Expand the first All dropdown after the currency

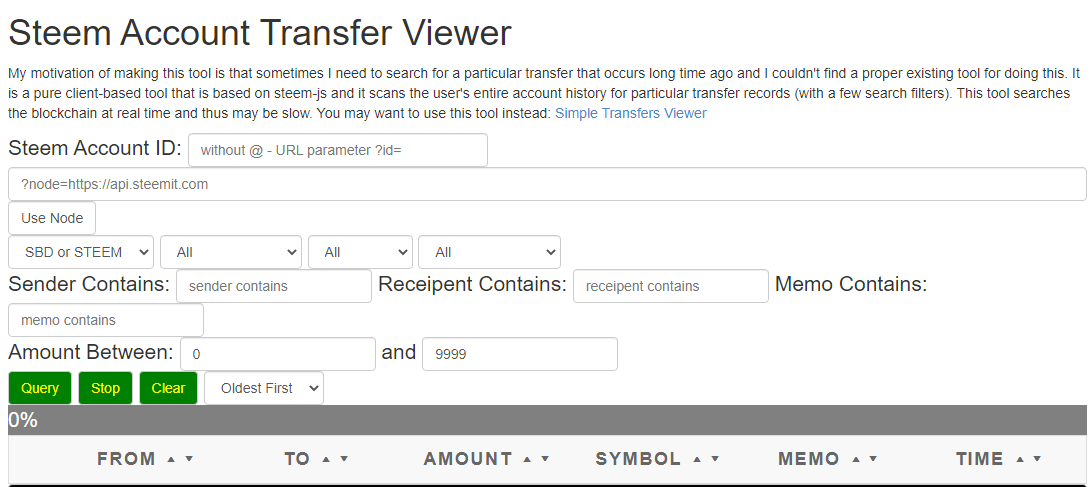coord(231,252)
